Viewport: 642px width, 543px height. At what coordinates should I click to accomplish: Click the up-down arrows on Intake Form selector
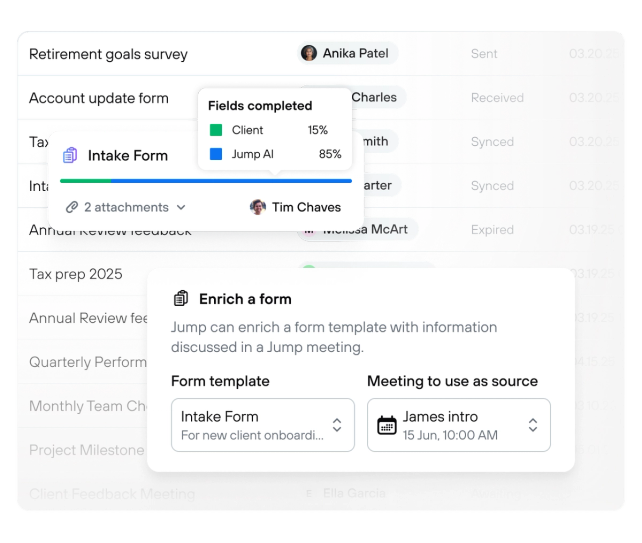(337, 425)
